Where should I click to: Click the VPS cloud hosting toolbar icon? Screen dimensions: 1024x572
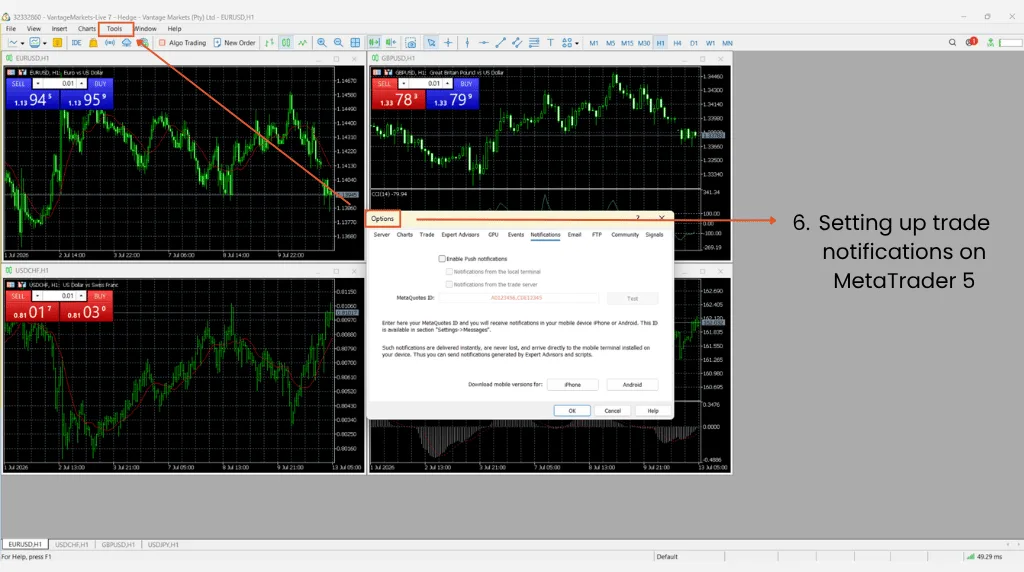click(126, 43)
